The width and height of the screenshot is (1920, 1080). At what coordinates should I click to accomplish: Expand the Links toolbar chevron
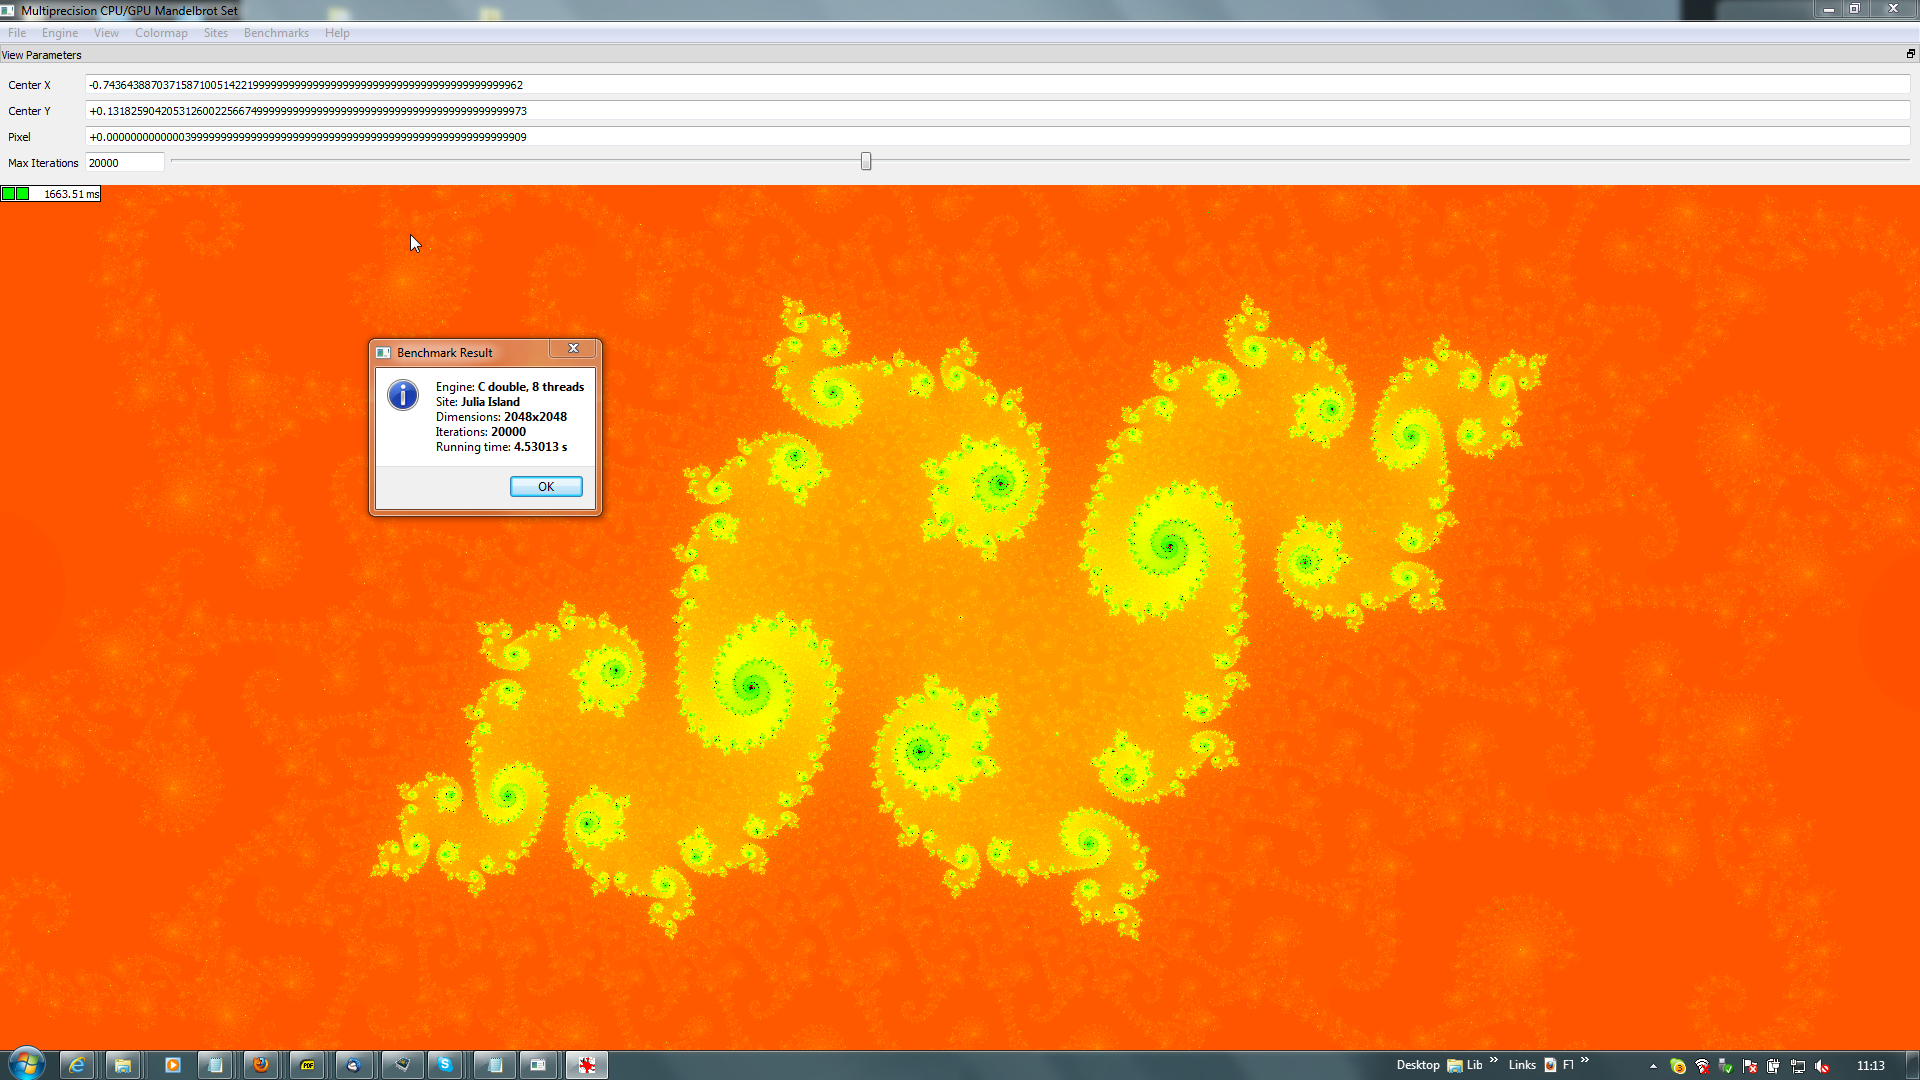coord(1585,1061)
